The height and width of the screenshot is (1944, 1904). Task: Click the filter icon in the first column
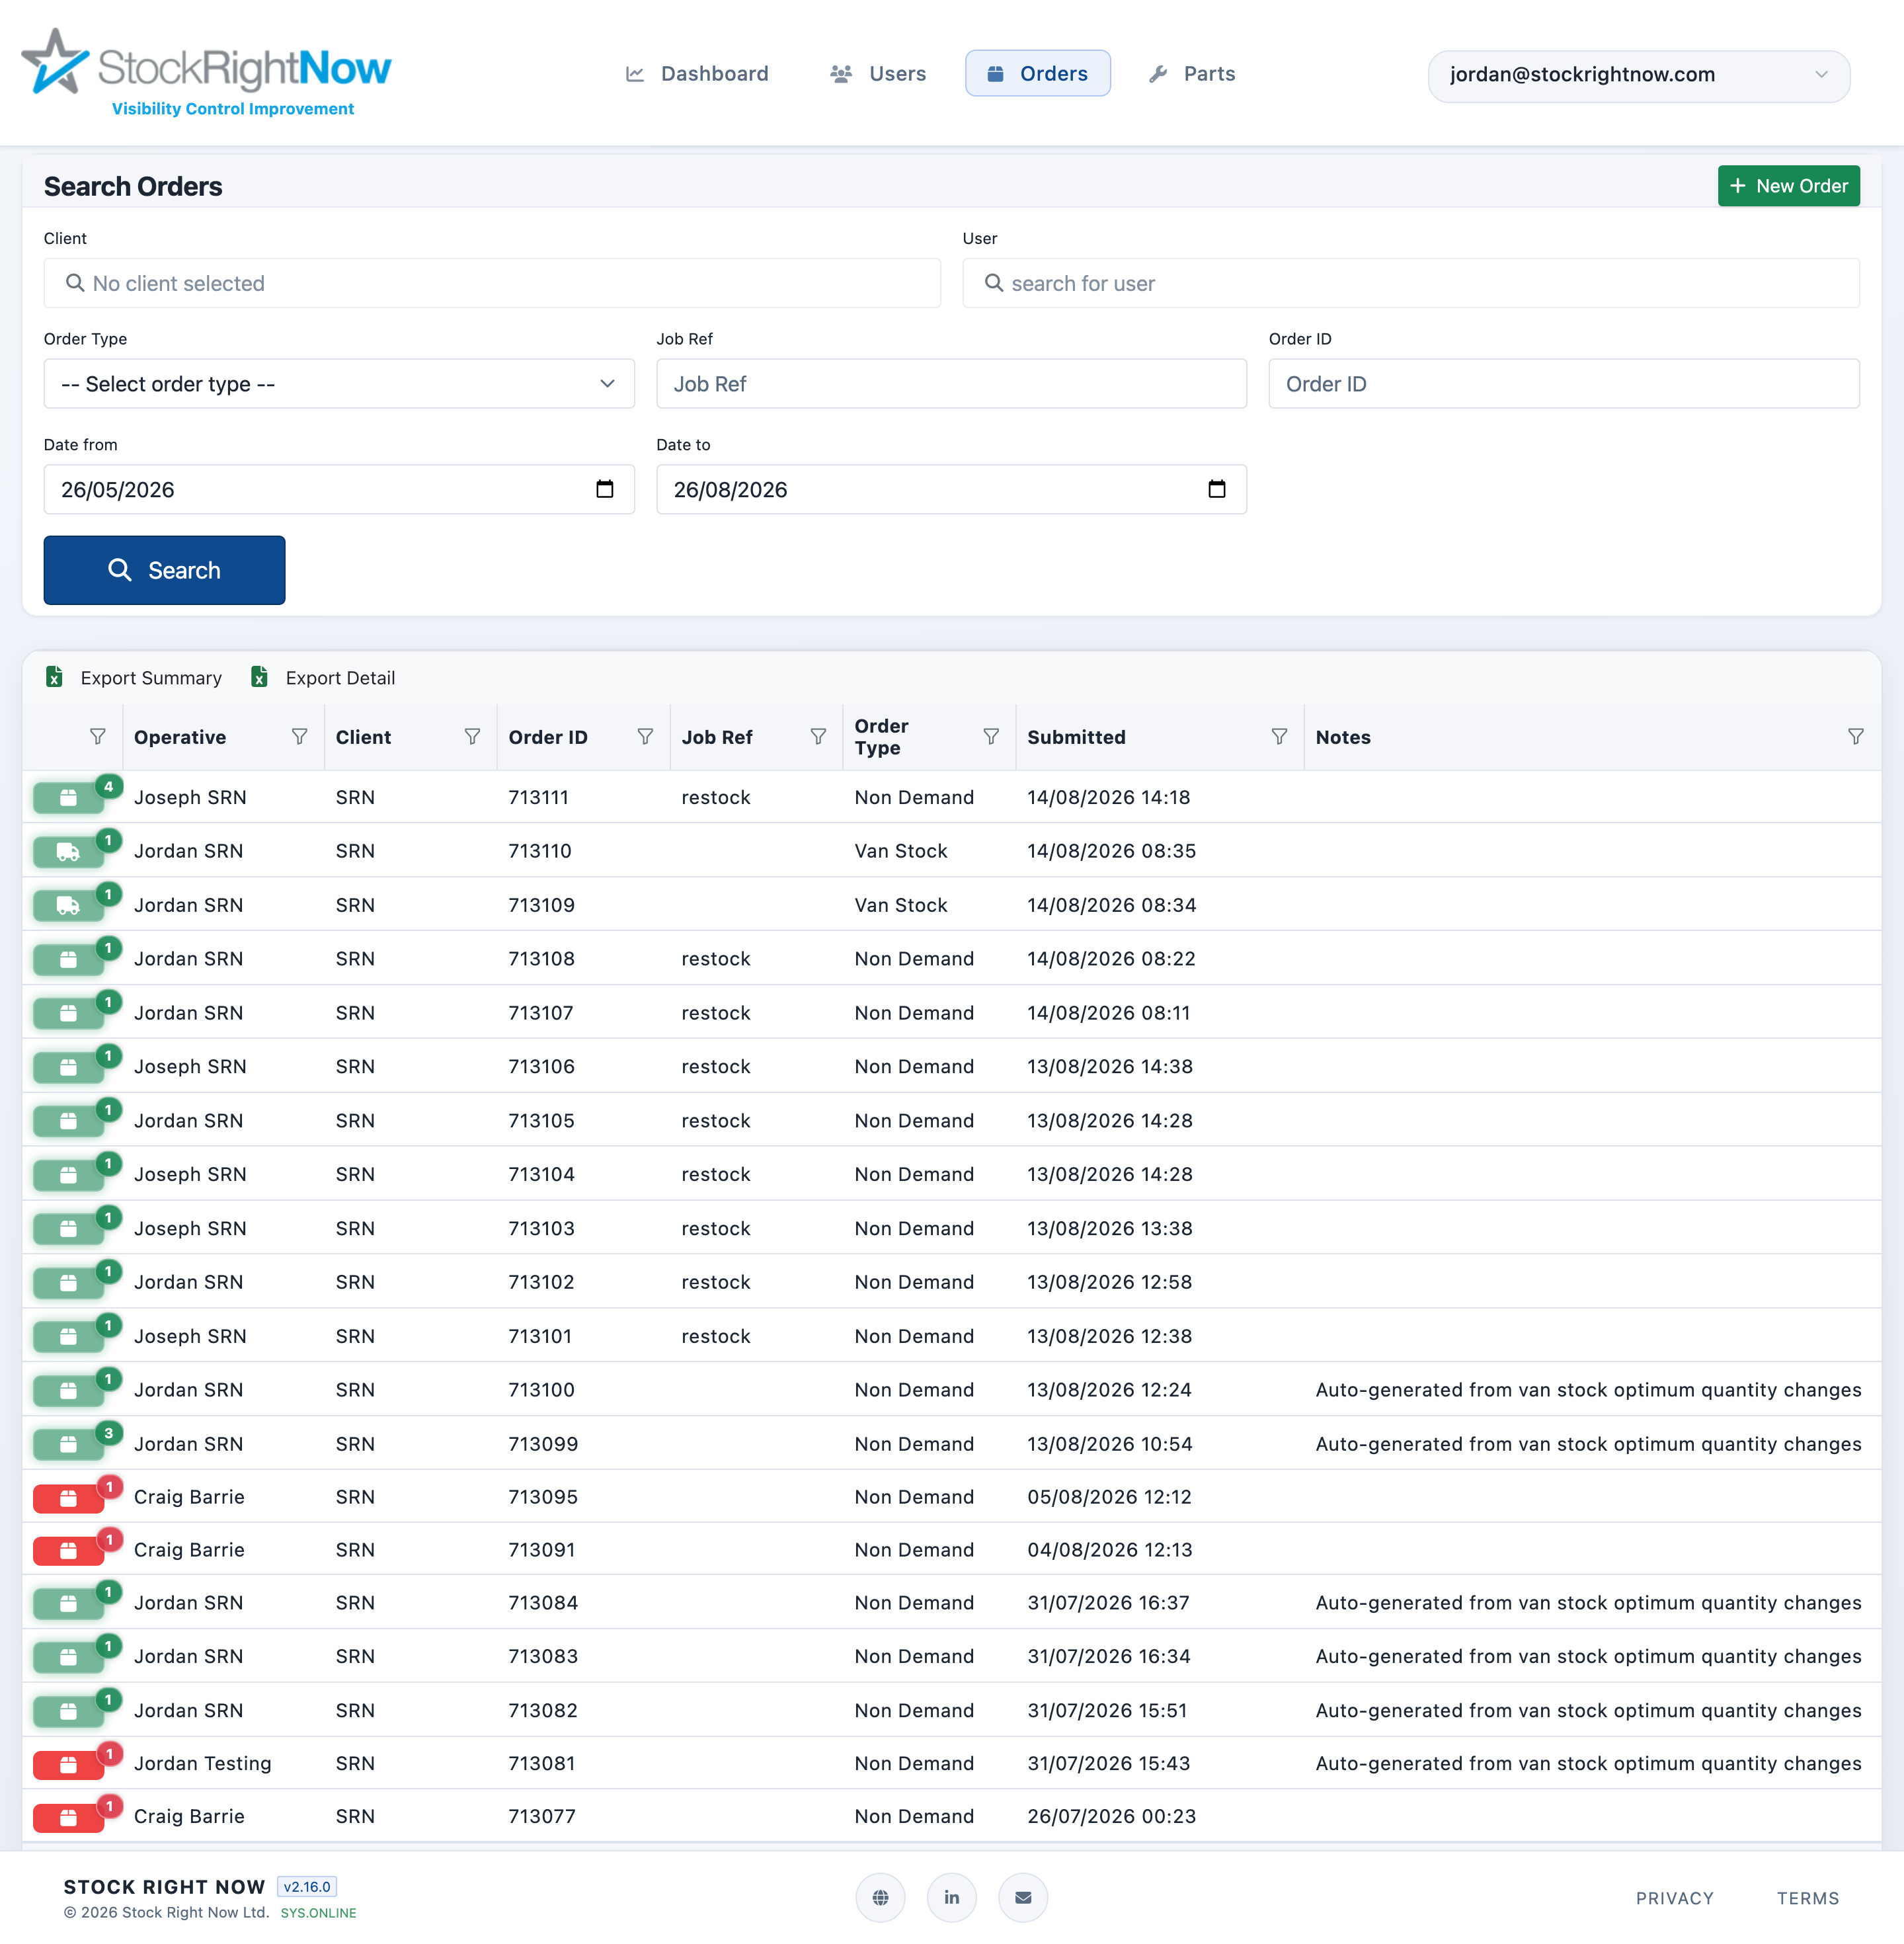[97, 737]
